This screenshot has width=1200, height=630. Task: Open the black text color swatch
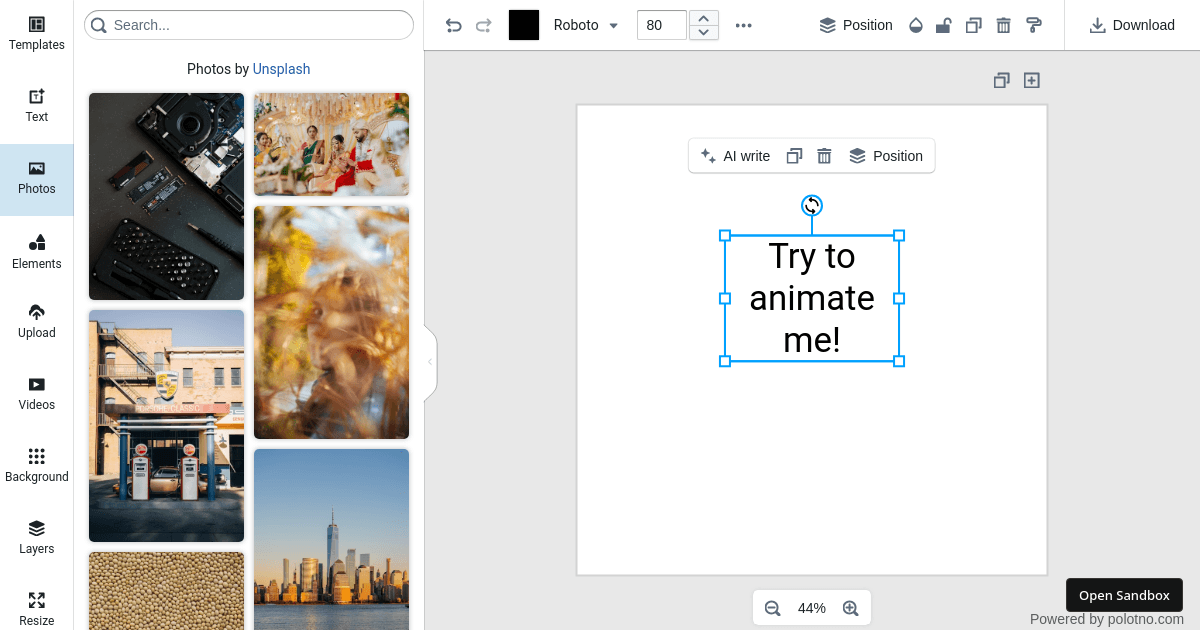(524, 25)
